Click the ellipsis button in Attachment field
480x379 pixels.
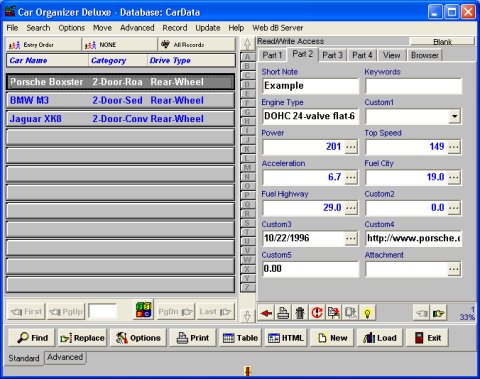coord(454,269)
